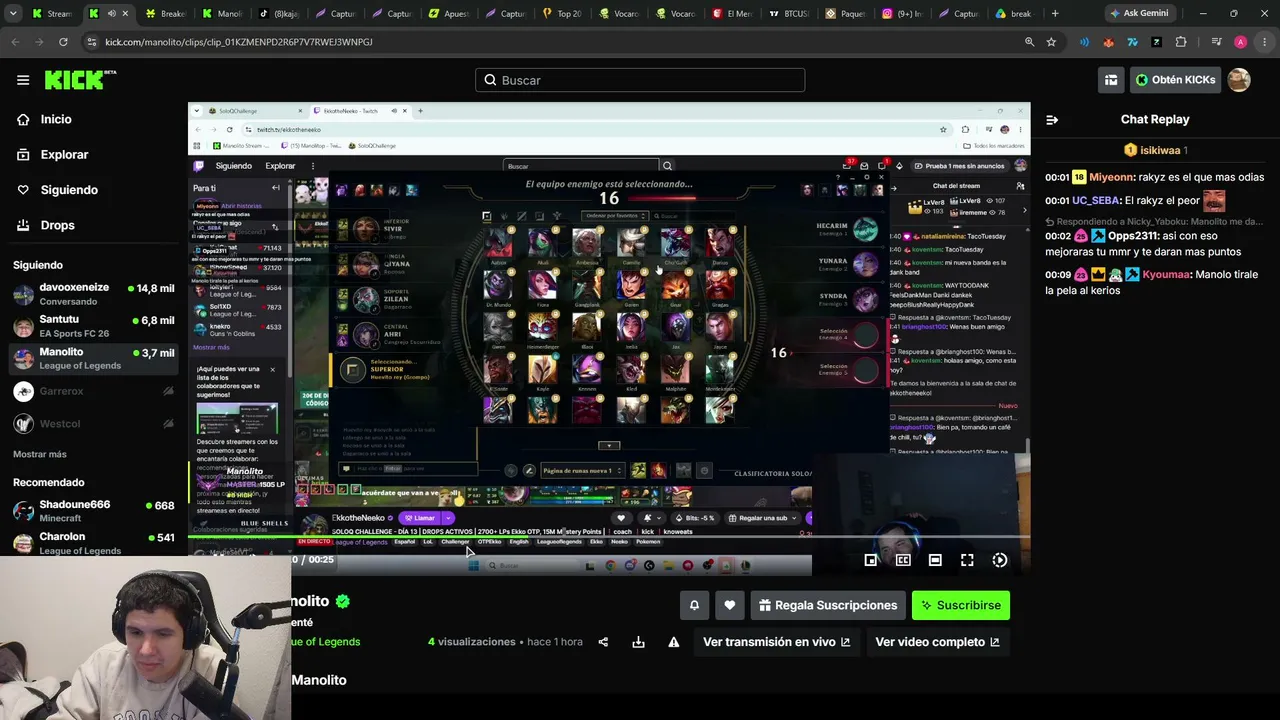Switch to the Breaker browser tab
Image resolution: width=1280 pixels, height=720 pixels.
[163, 14]
